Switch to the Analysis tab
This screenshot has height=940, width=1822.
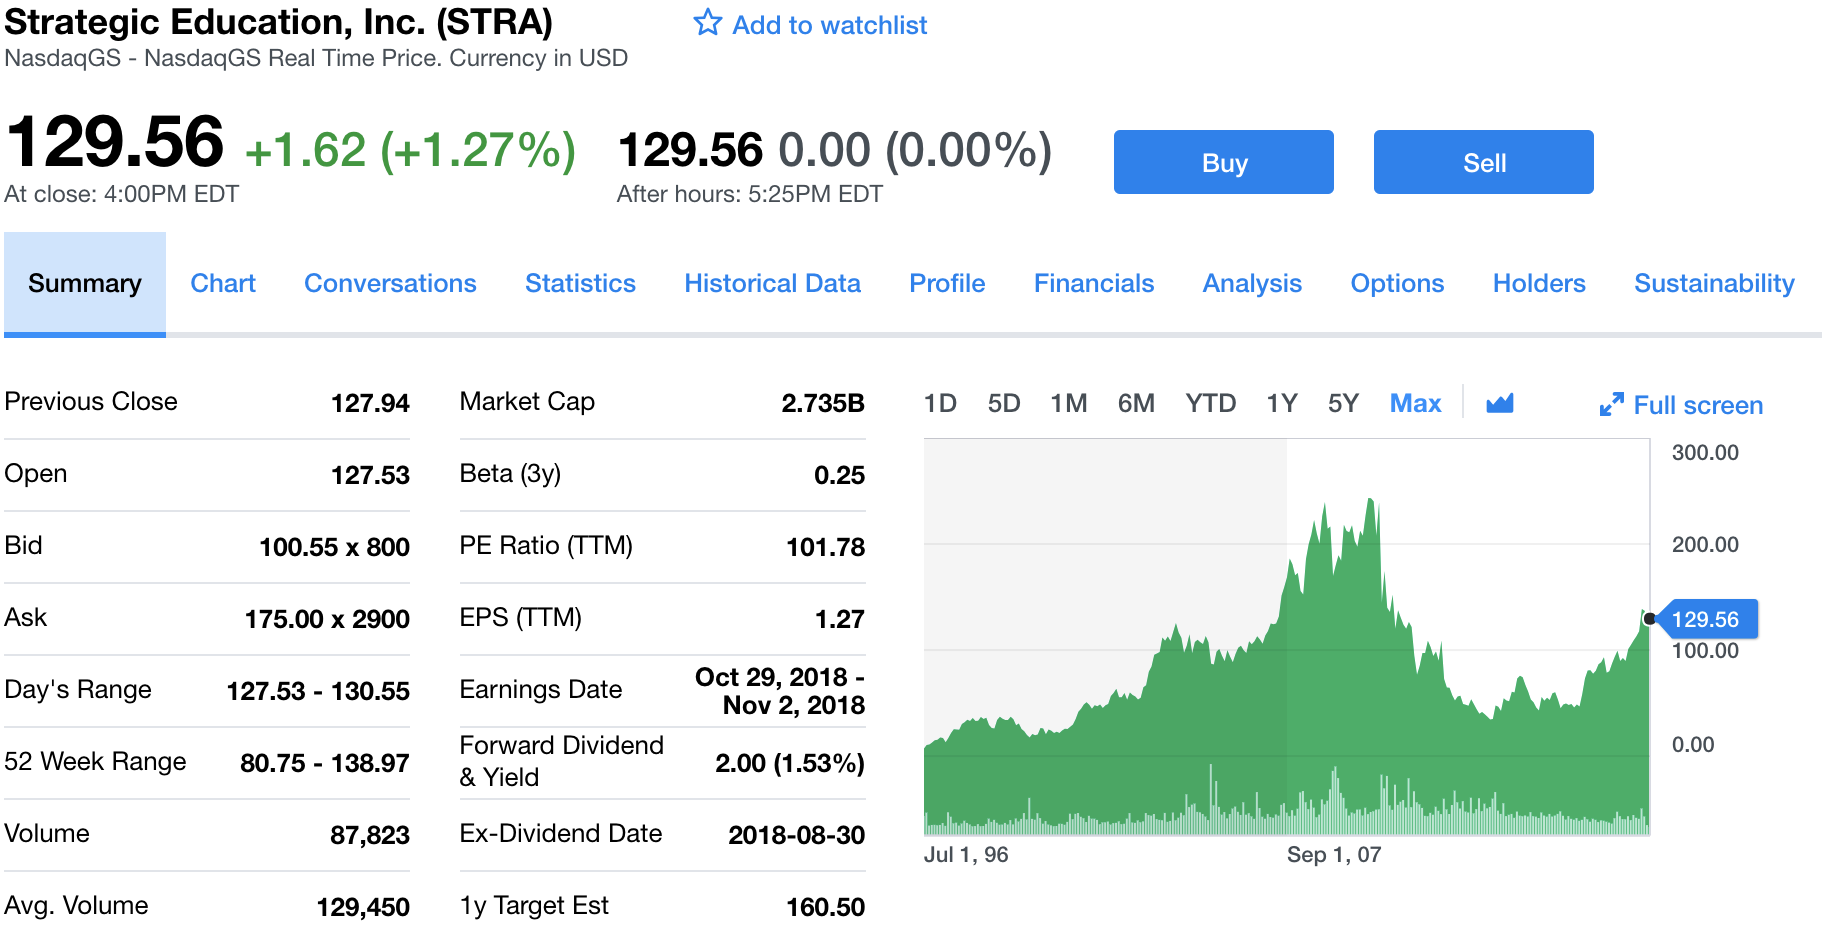(1252, 284)
